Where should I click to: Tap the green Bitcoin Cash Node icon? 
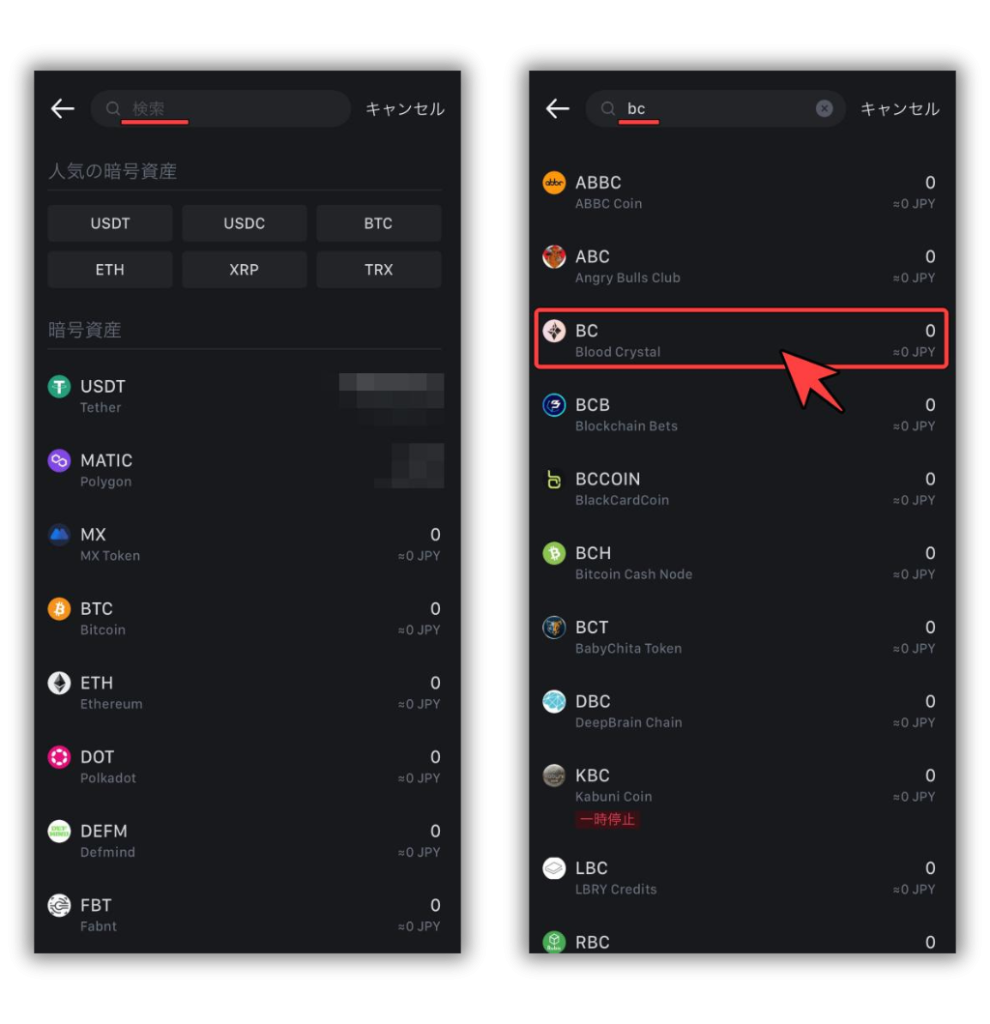[554, 553]
